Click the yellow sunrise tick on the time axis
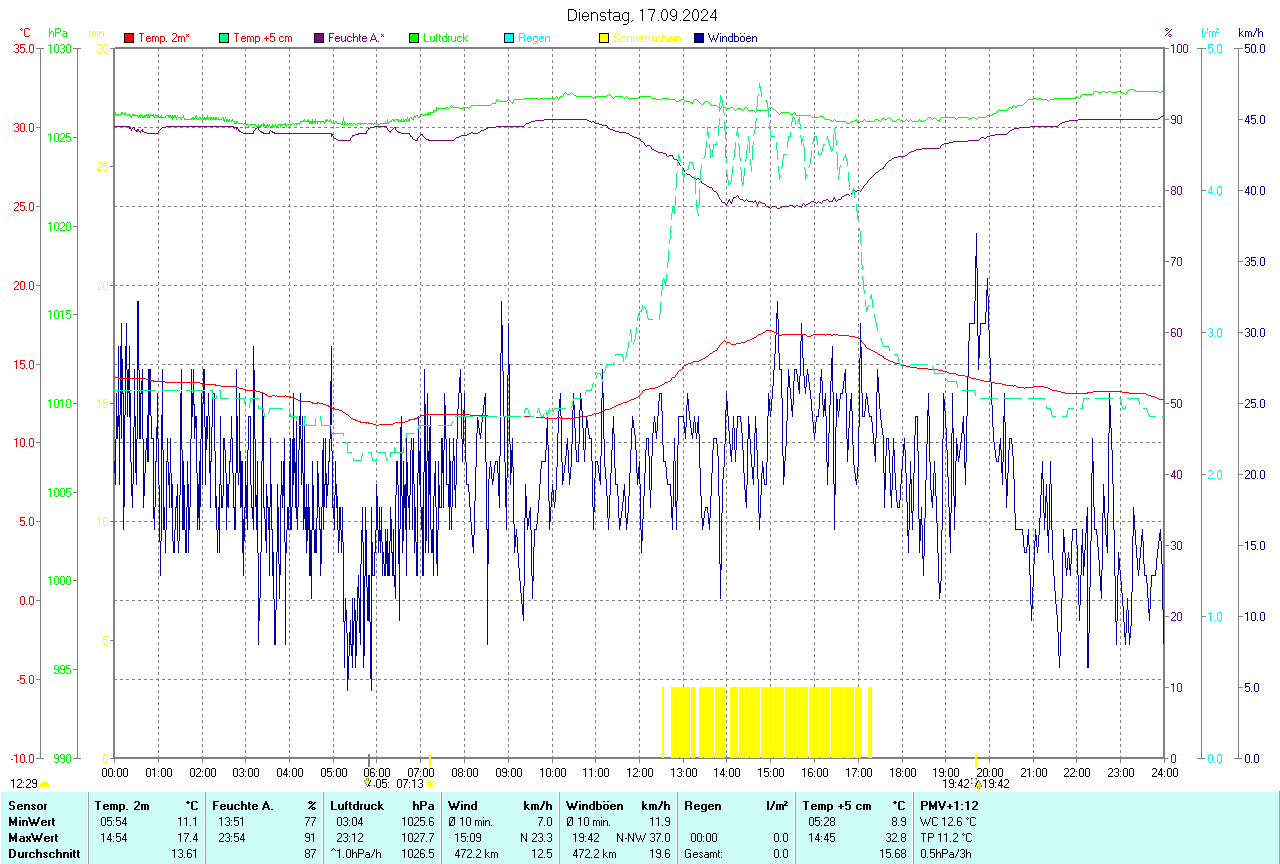Image resolution: width=1280 pixels, height=864 pixels. click(430, 758)
